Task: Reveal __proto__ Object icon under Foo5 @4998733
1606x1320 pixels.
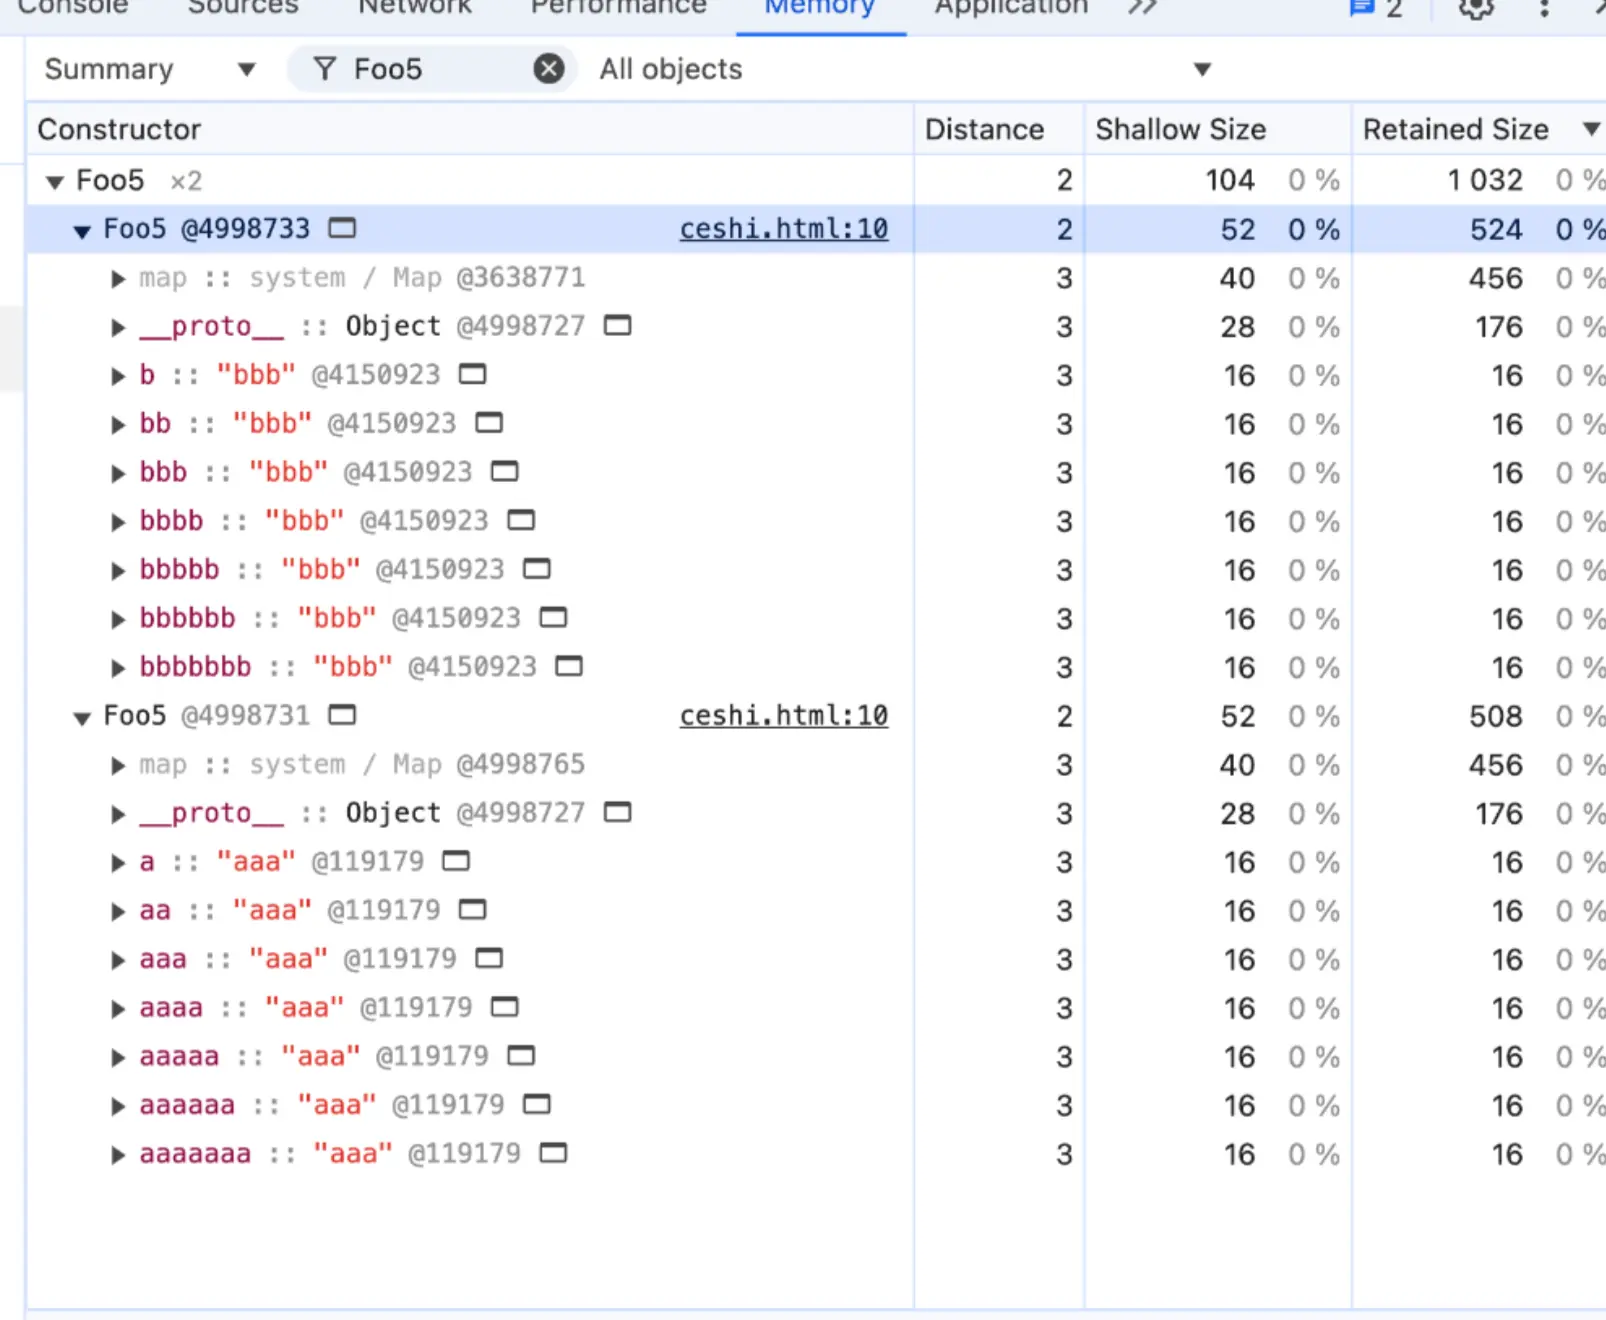Action: click(x=618, y=325)
